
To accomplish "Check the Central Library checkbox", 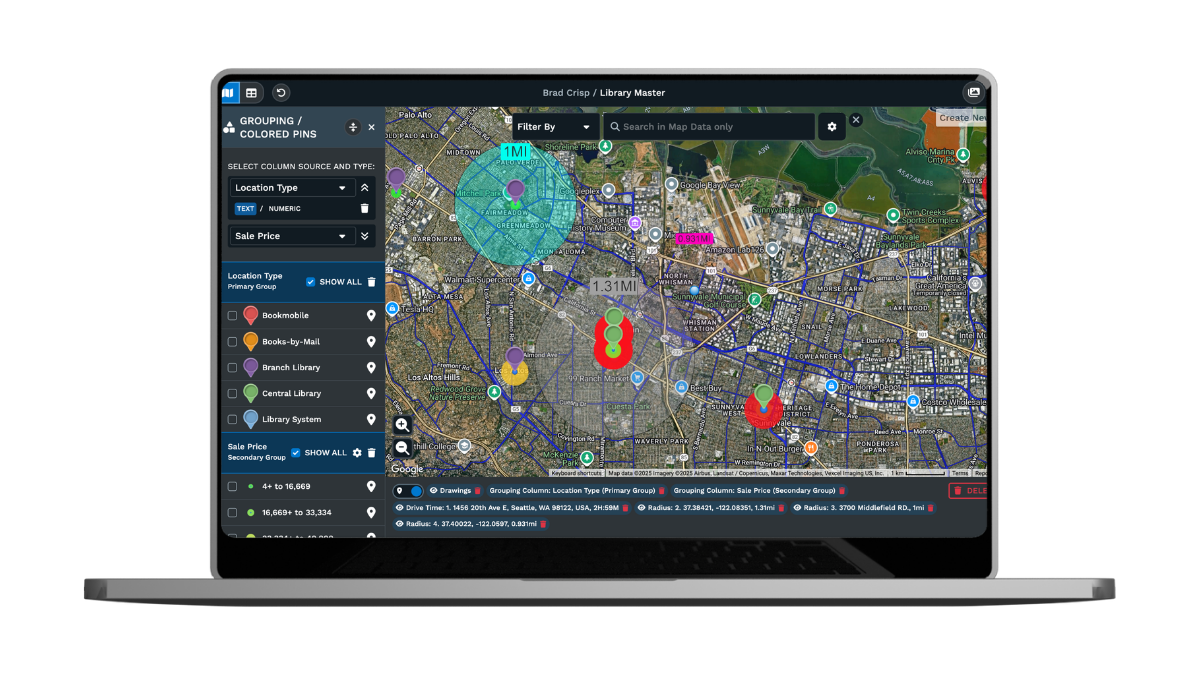I will [x=233, y=394].
